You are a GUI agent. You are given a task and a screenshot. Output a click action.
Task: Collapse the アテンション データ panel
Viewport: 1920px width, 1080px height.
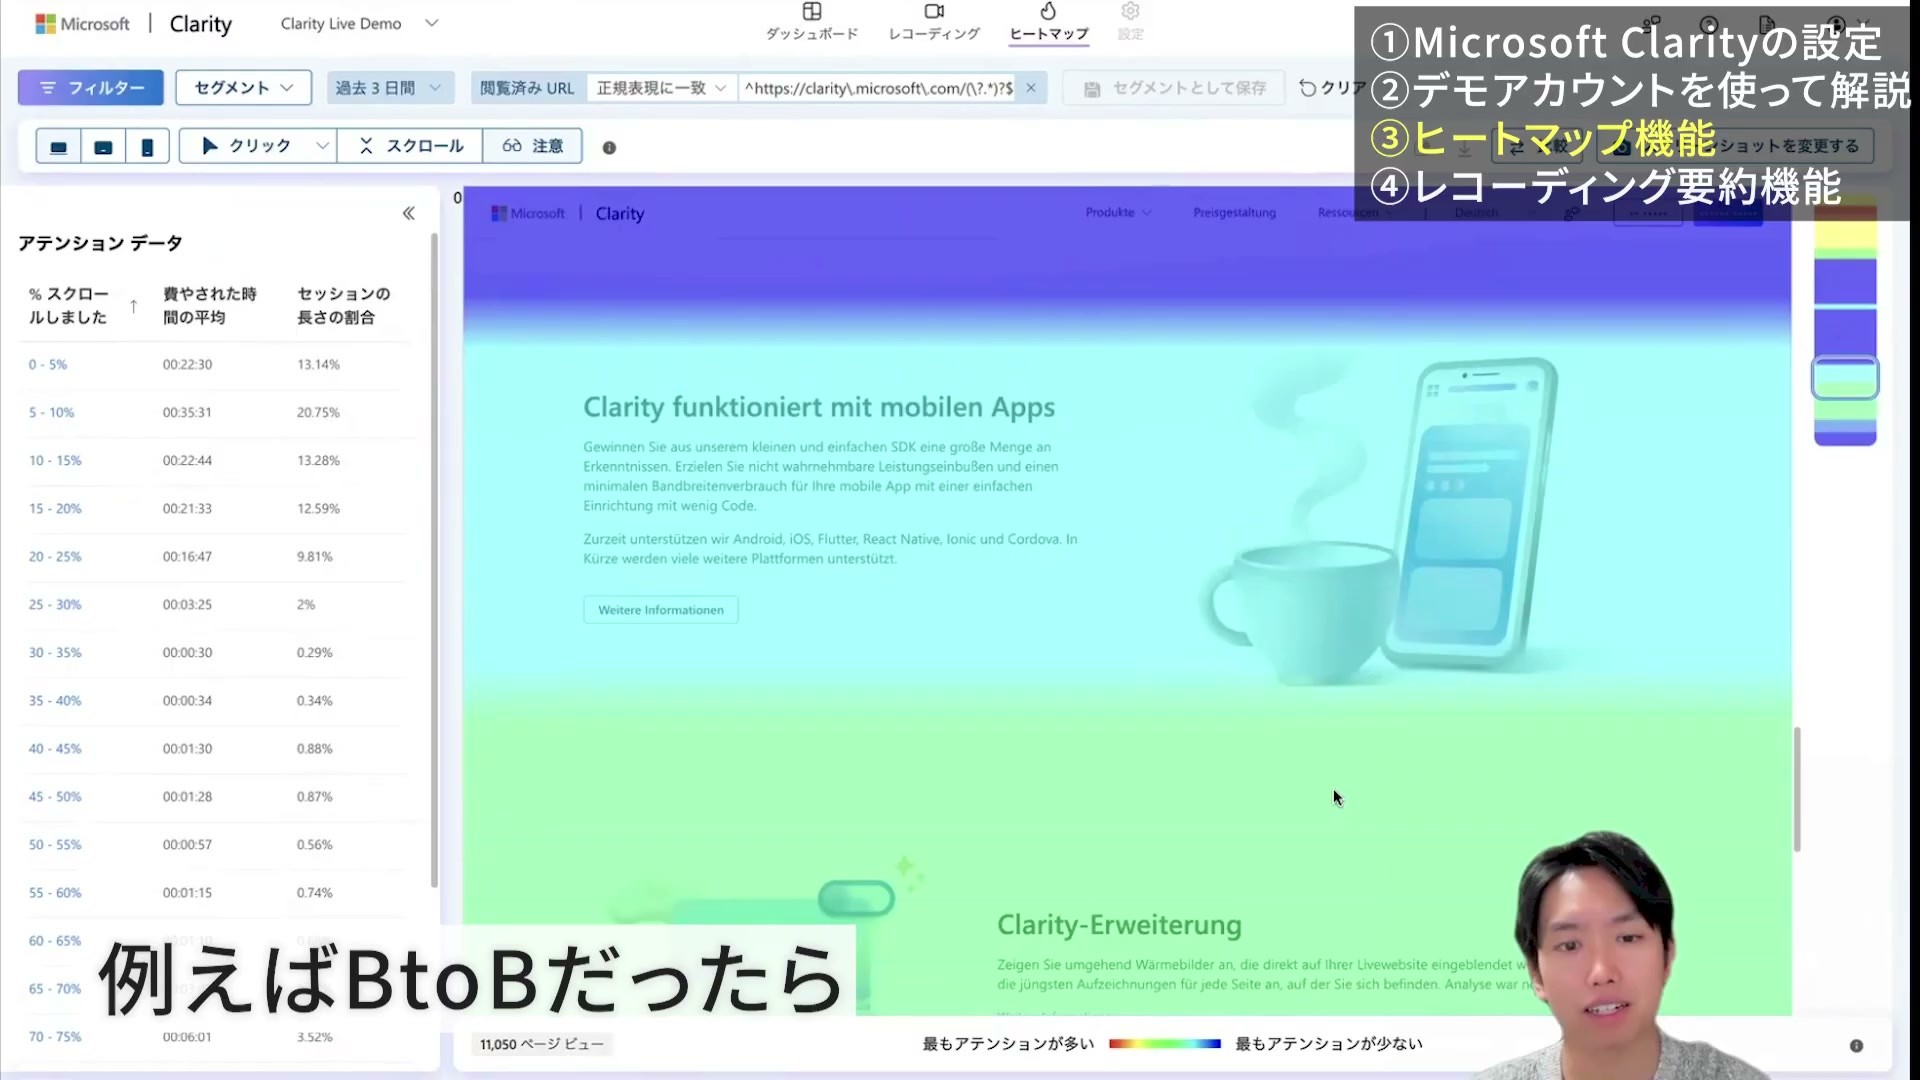408,213
